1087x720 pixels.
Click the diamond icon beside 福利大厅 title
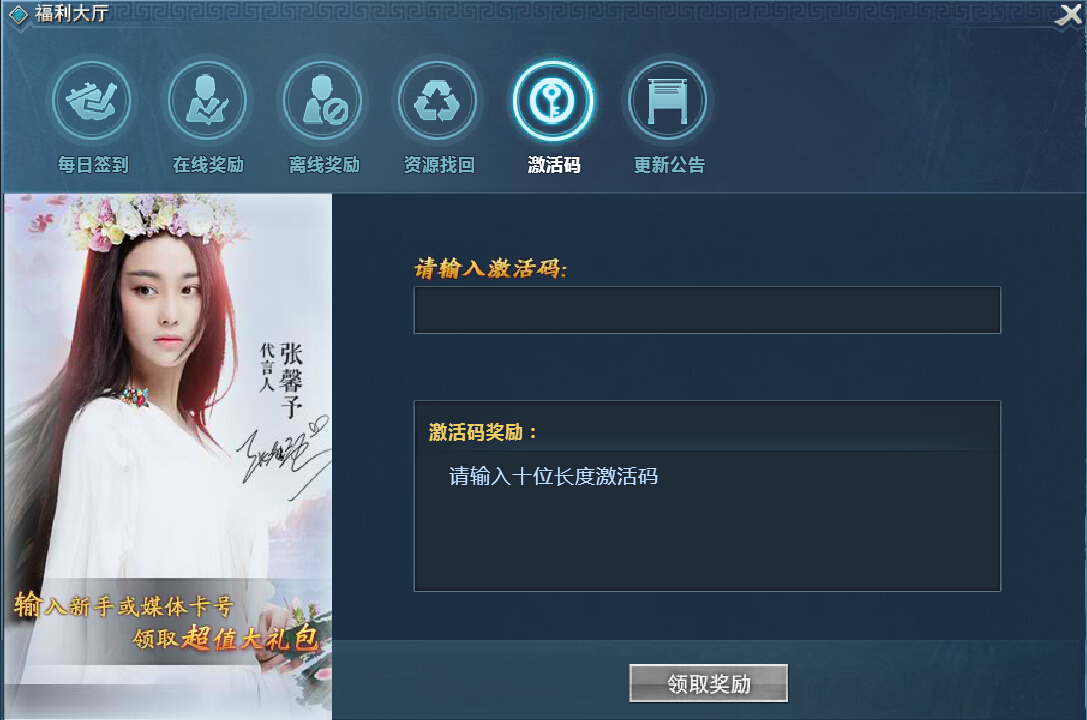click(18, 14)
